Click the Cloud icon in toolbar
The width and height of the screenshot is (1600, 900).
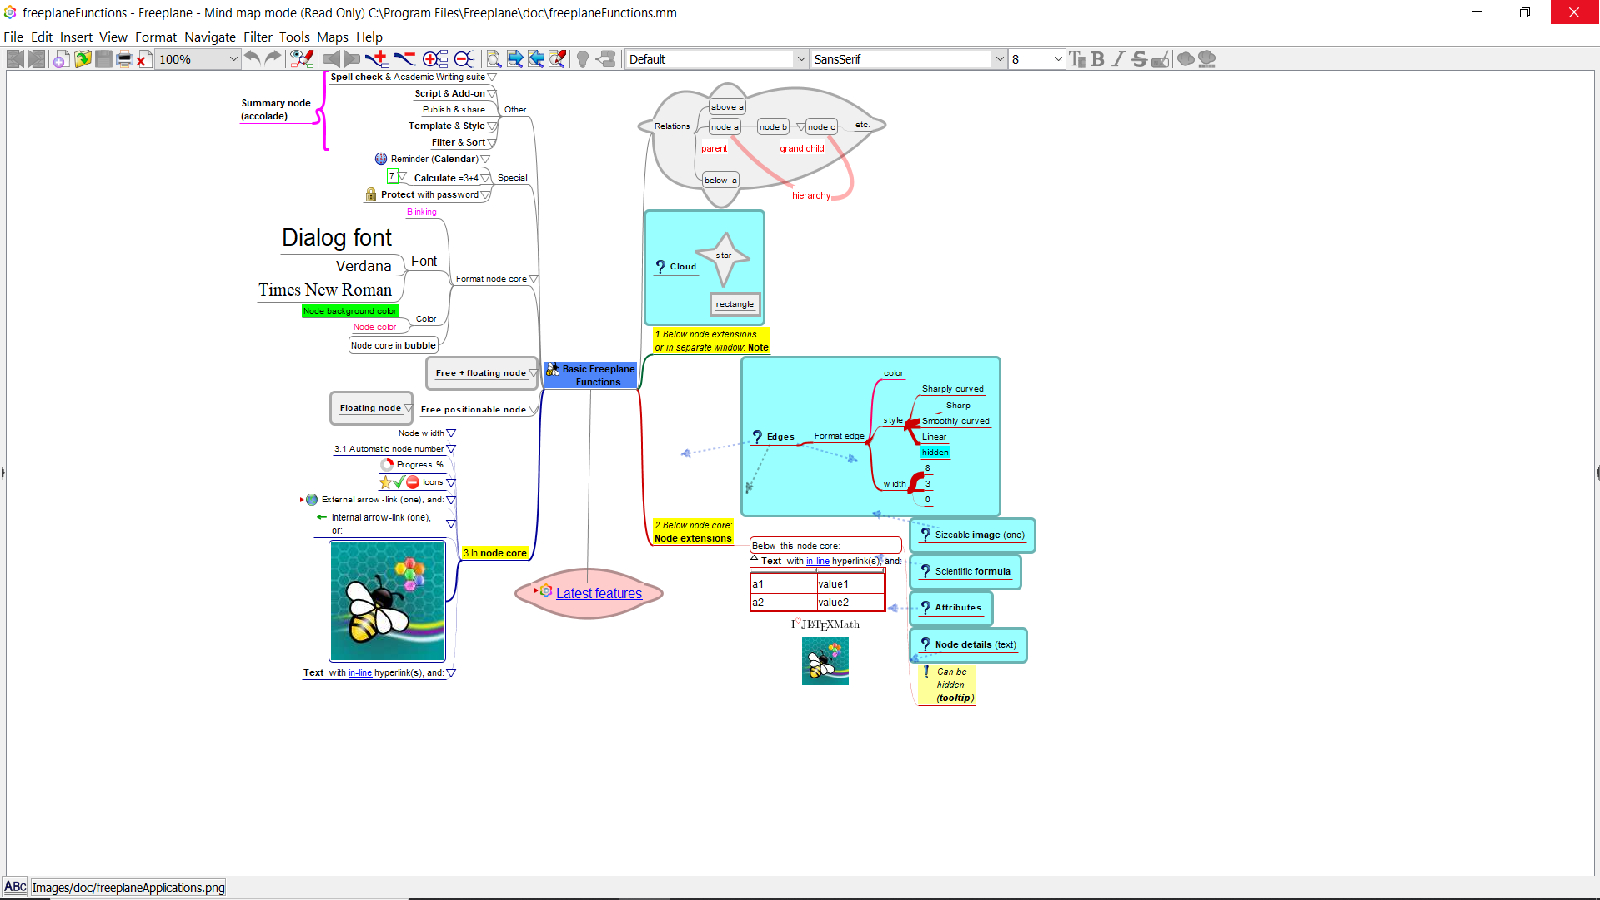[x=1186, y=59]
